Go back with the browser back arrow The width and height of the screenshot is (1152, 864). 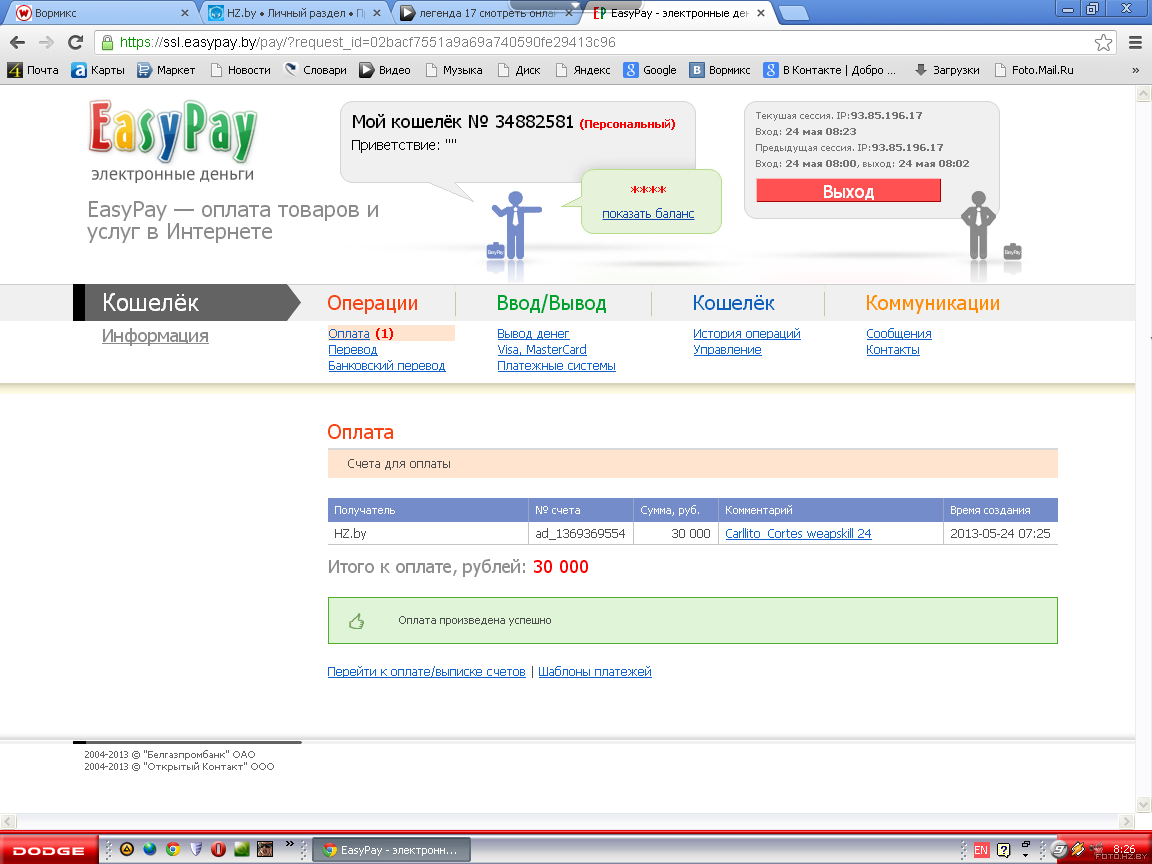[x=18, y=43]
